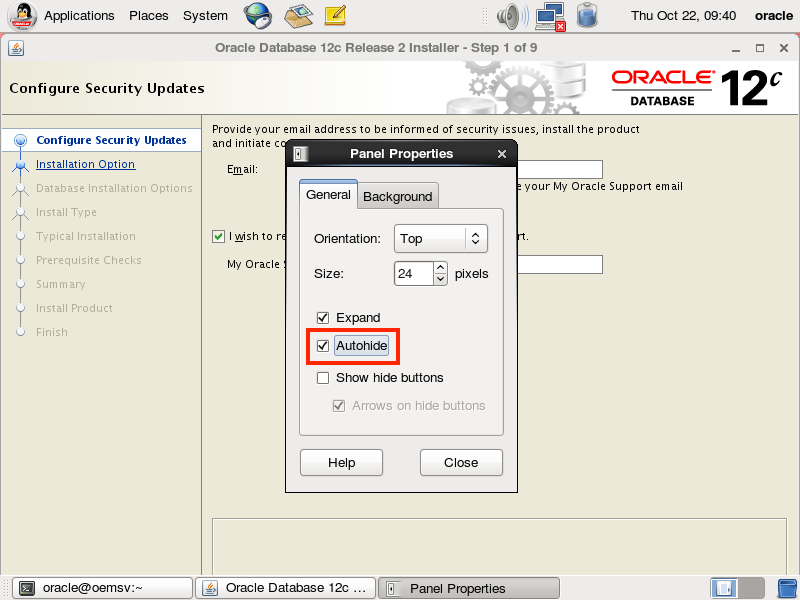800x600 pixels.
Task: Click the Size field showing 24
Action: [x=414, y=273]
